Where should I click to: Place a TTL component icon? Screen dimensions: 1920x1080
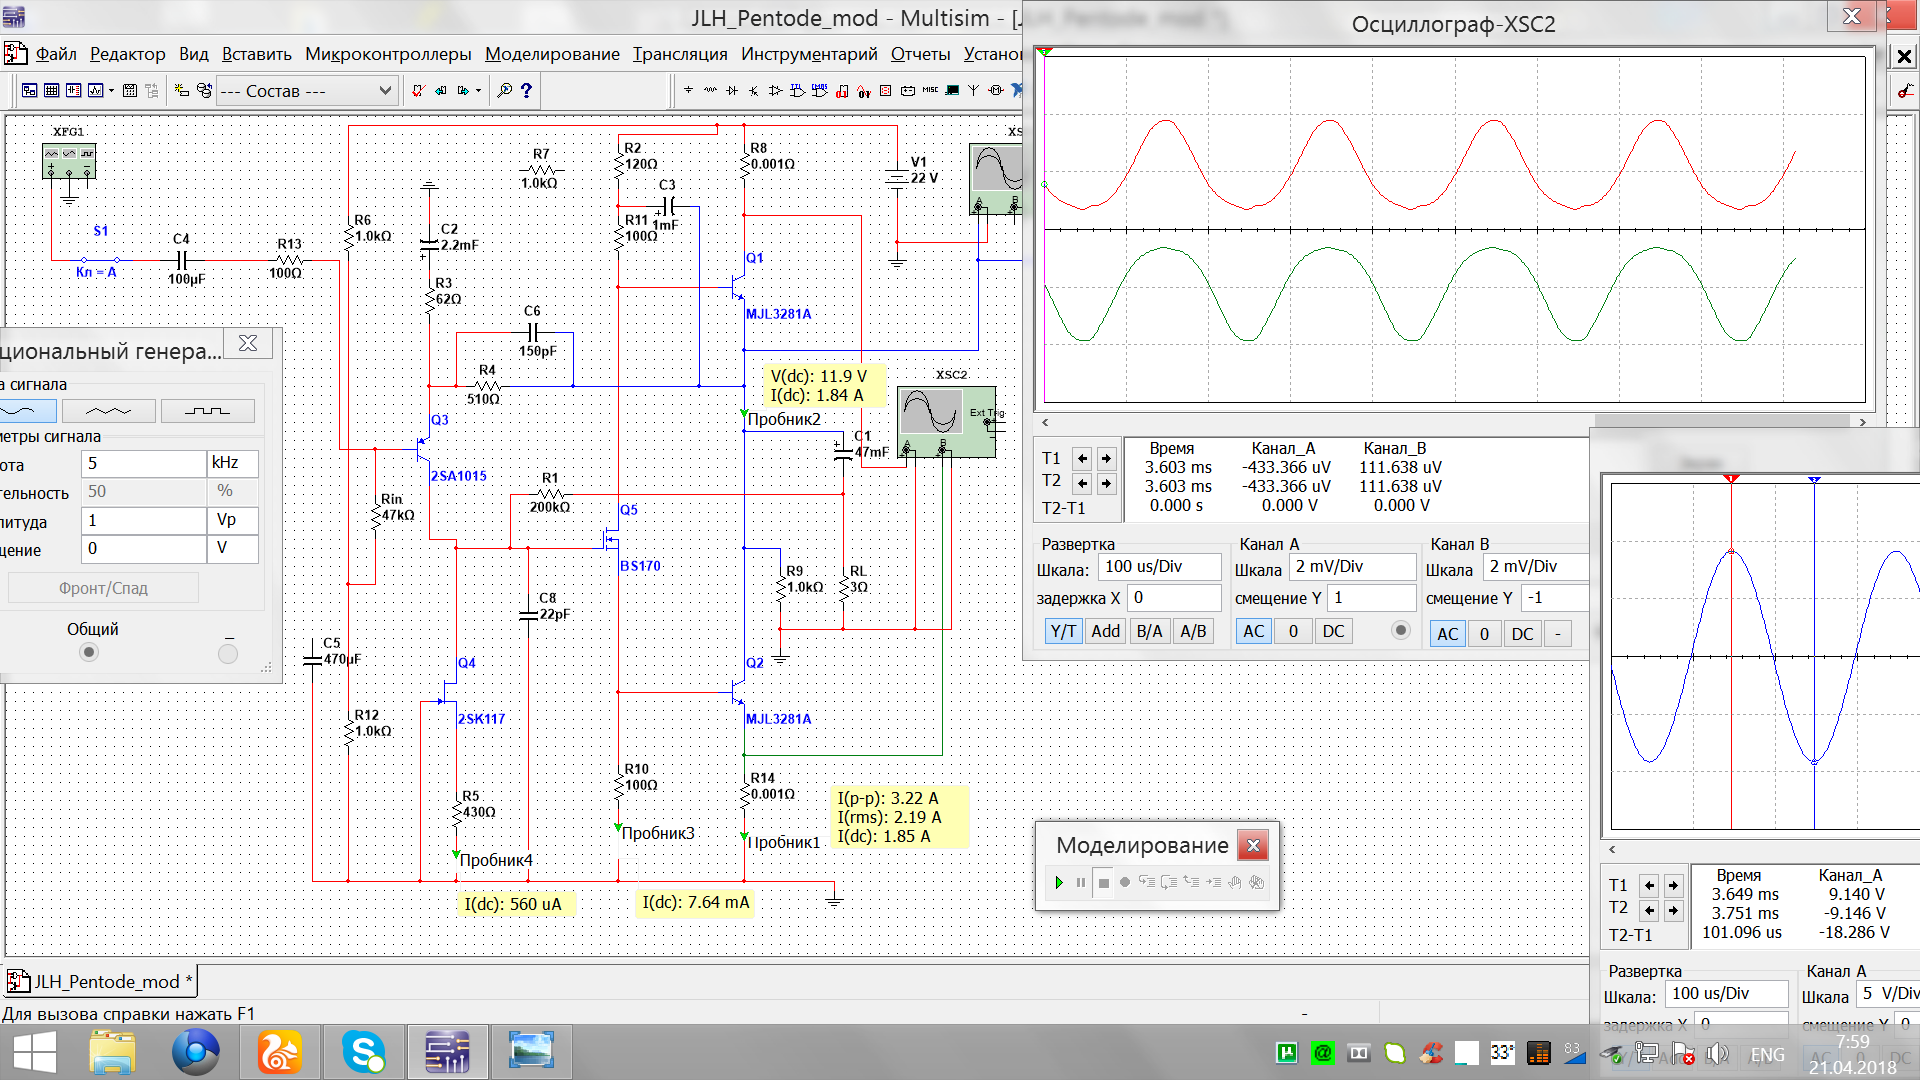(x=797, y=90)
